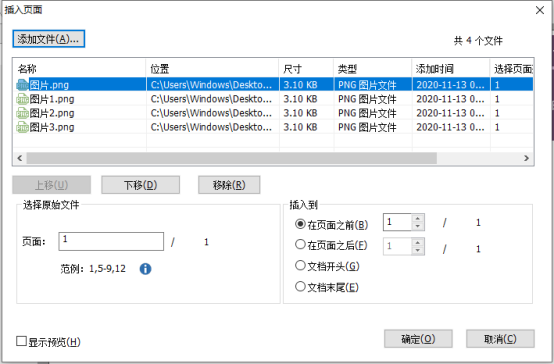Sort by the 尺寸 column header

coord(306,69)
